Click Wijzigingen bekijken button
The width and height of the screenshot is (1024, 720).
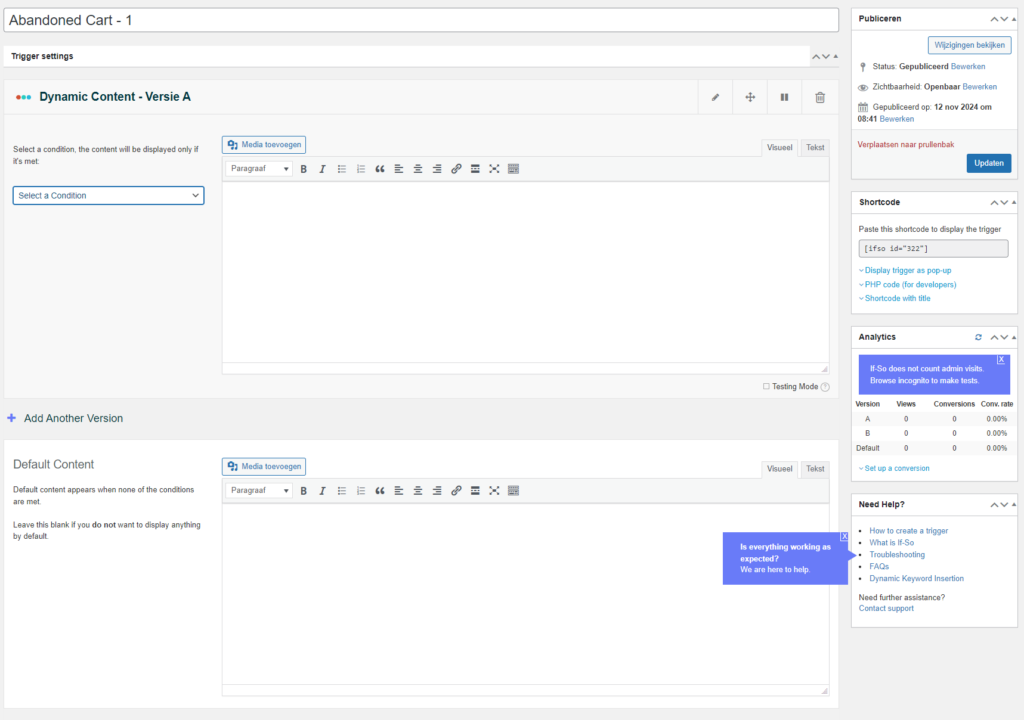point(969,45)
